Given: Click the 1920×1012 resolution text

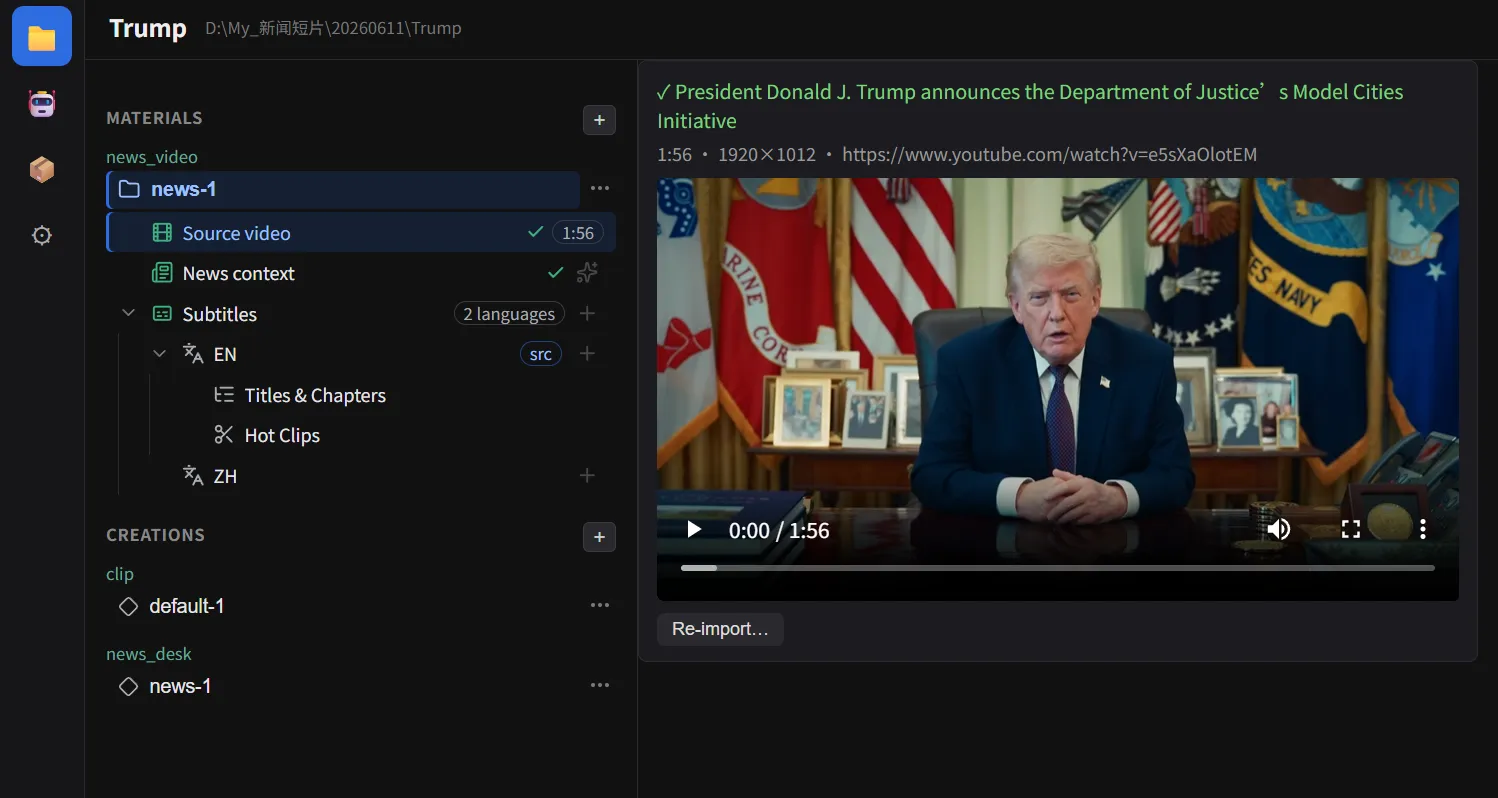Looking at the screenshot, I should [x=767, y=155].
